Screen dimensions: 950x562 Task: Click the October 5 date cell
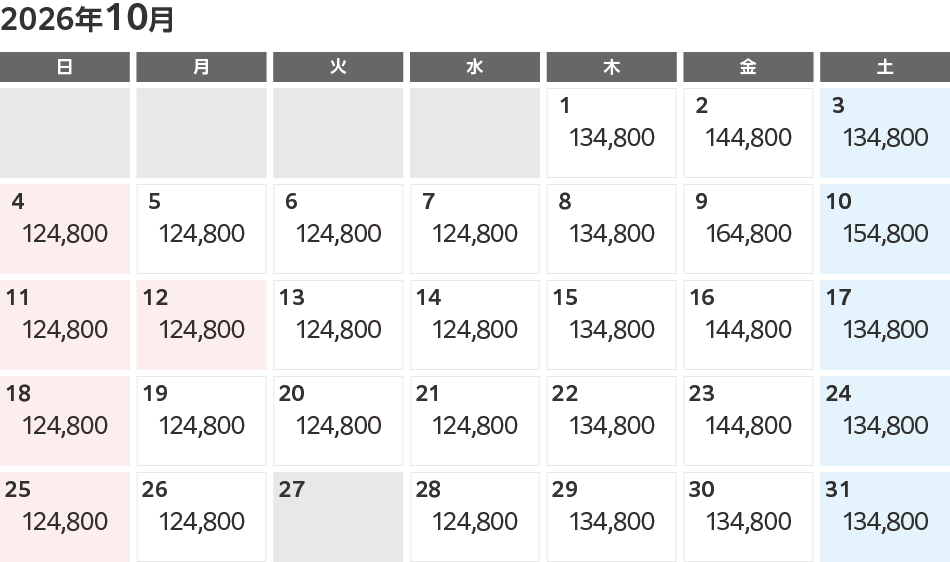click(x=201, y=228)
